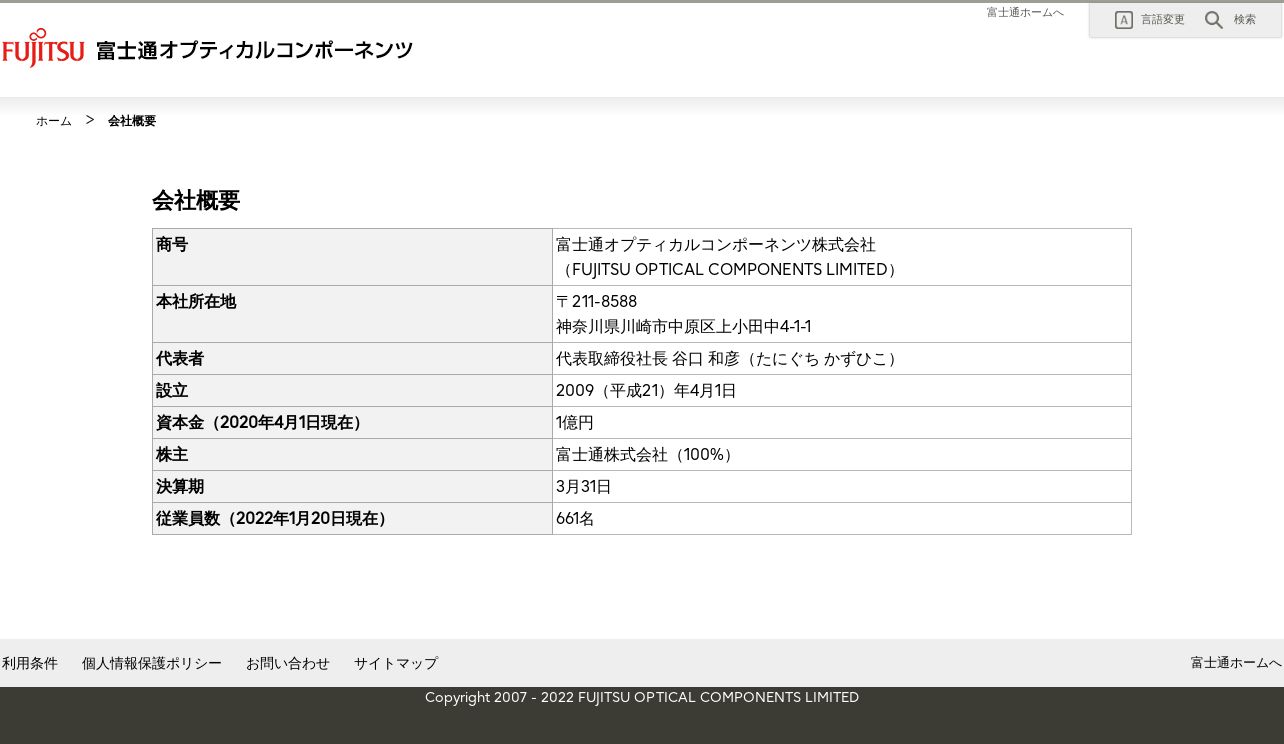Select the 商号 table header cell
Image resolution: width=1284 pixels, height=744 pixels.
[x=352, y=257]
